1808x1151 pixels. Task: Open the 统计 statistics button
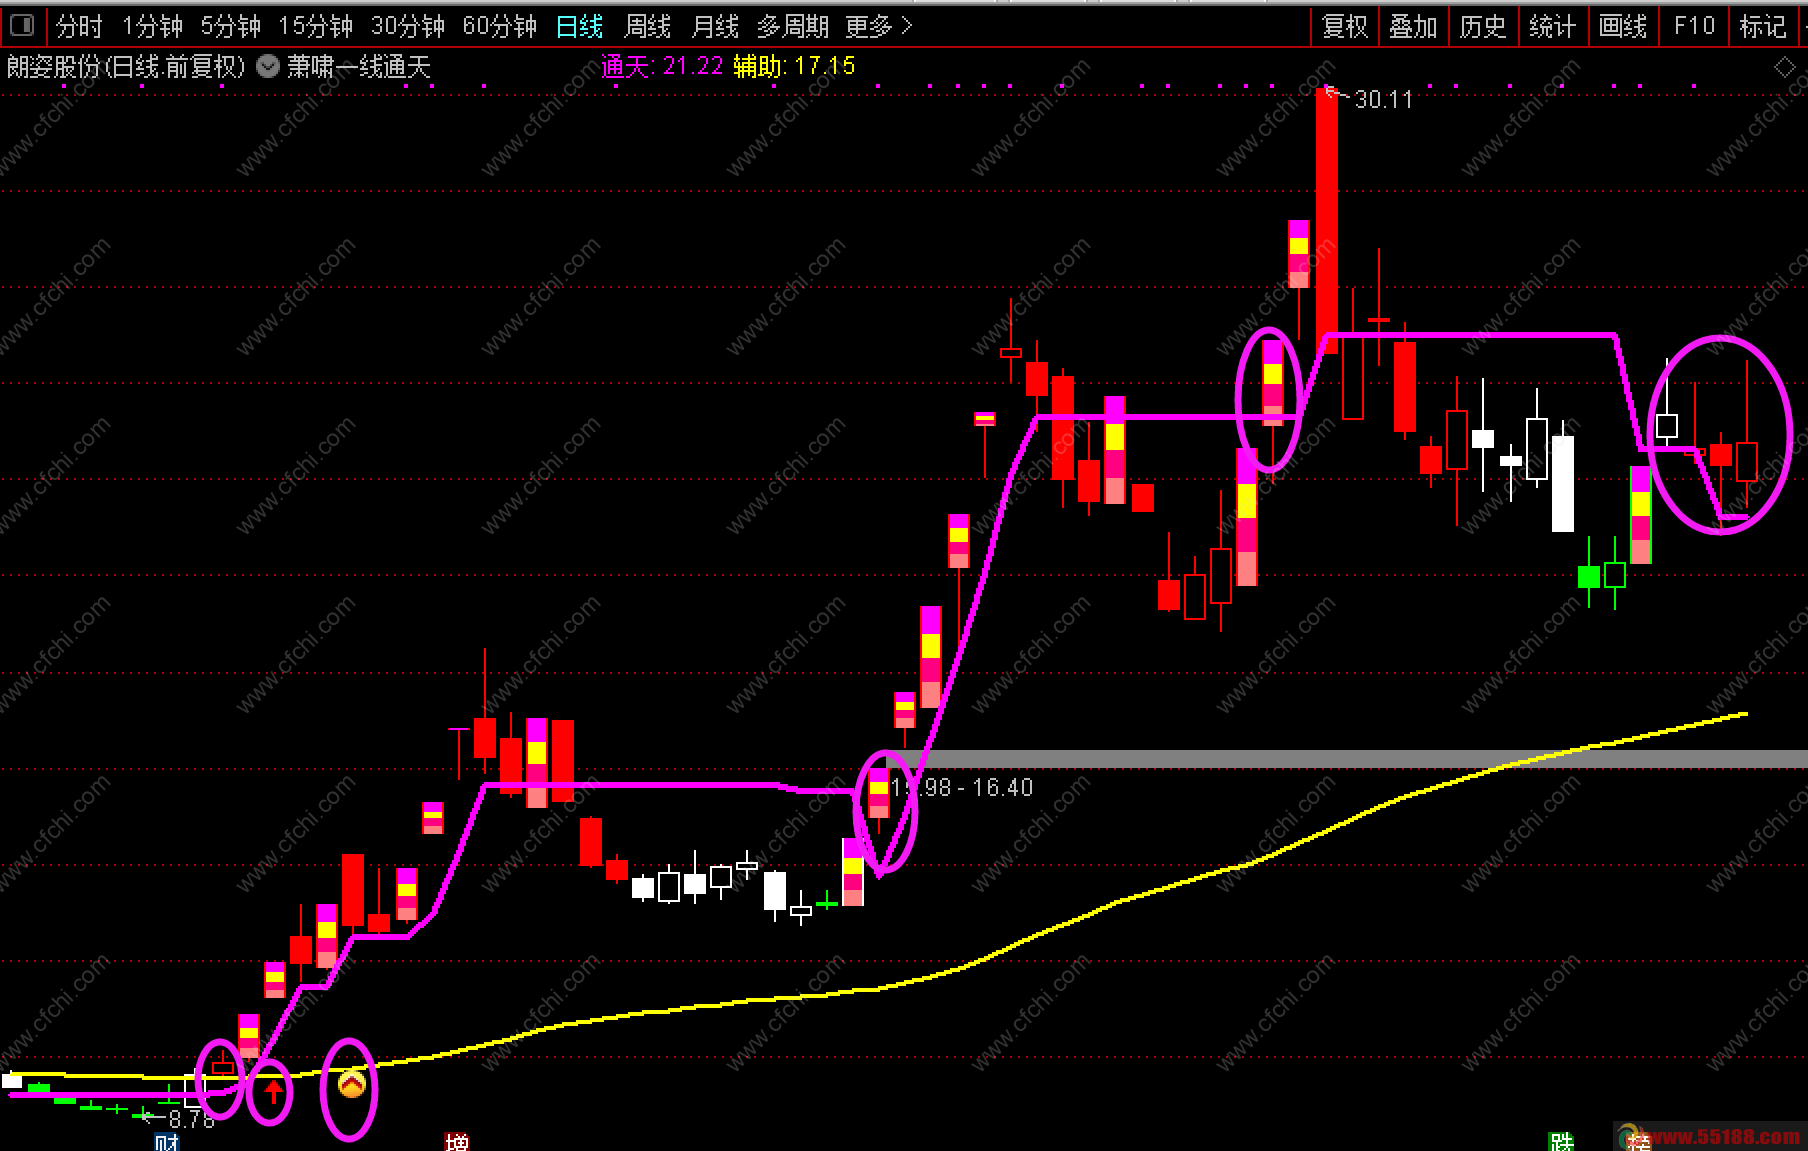click(x=1553, y=26)
